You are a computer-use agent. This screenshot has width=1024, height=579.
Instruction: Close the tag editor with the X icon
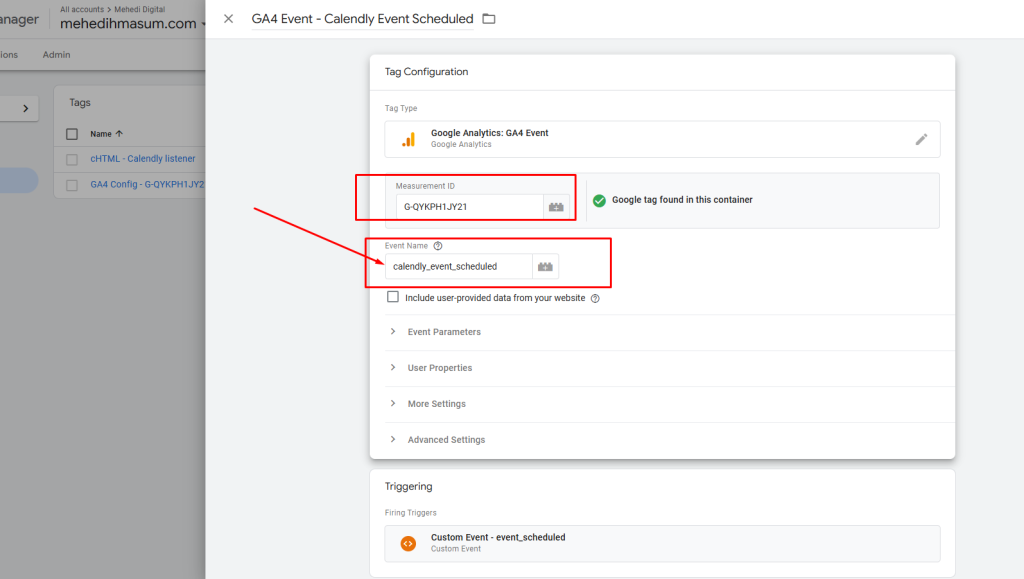tap(229, 19)
